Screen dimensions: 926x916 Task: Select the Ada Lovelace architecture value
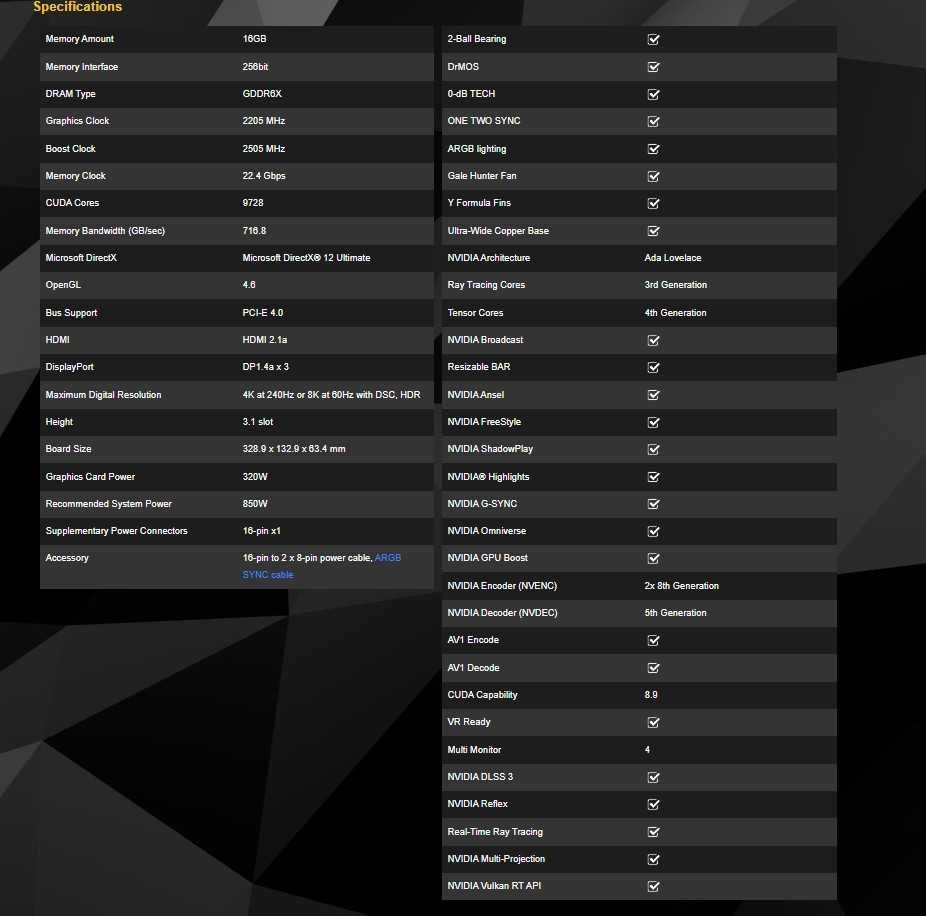(673, 258)
